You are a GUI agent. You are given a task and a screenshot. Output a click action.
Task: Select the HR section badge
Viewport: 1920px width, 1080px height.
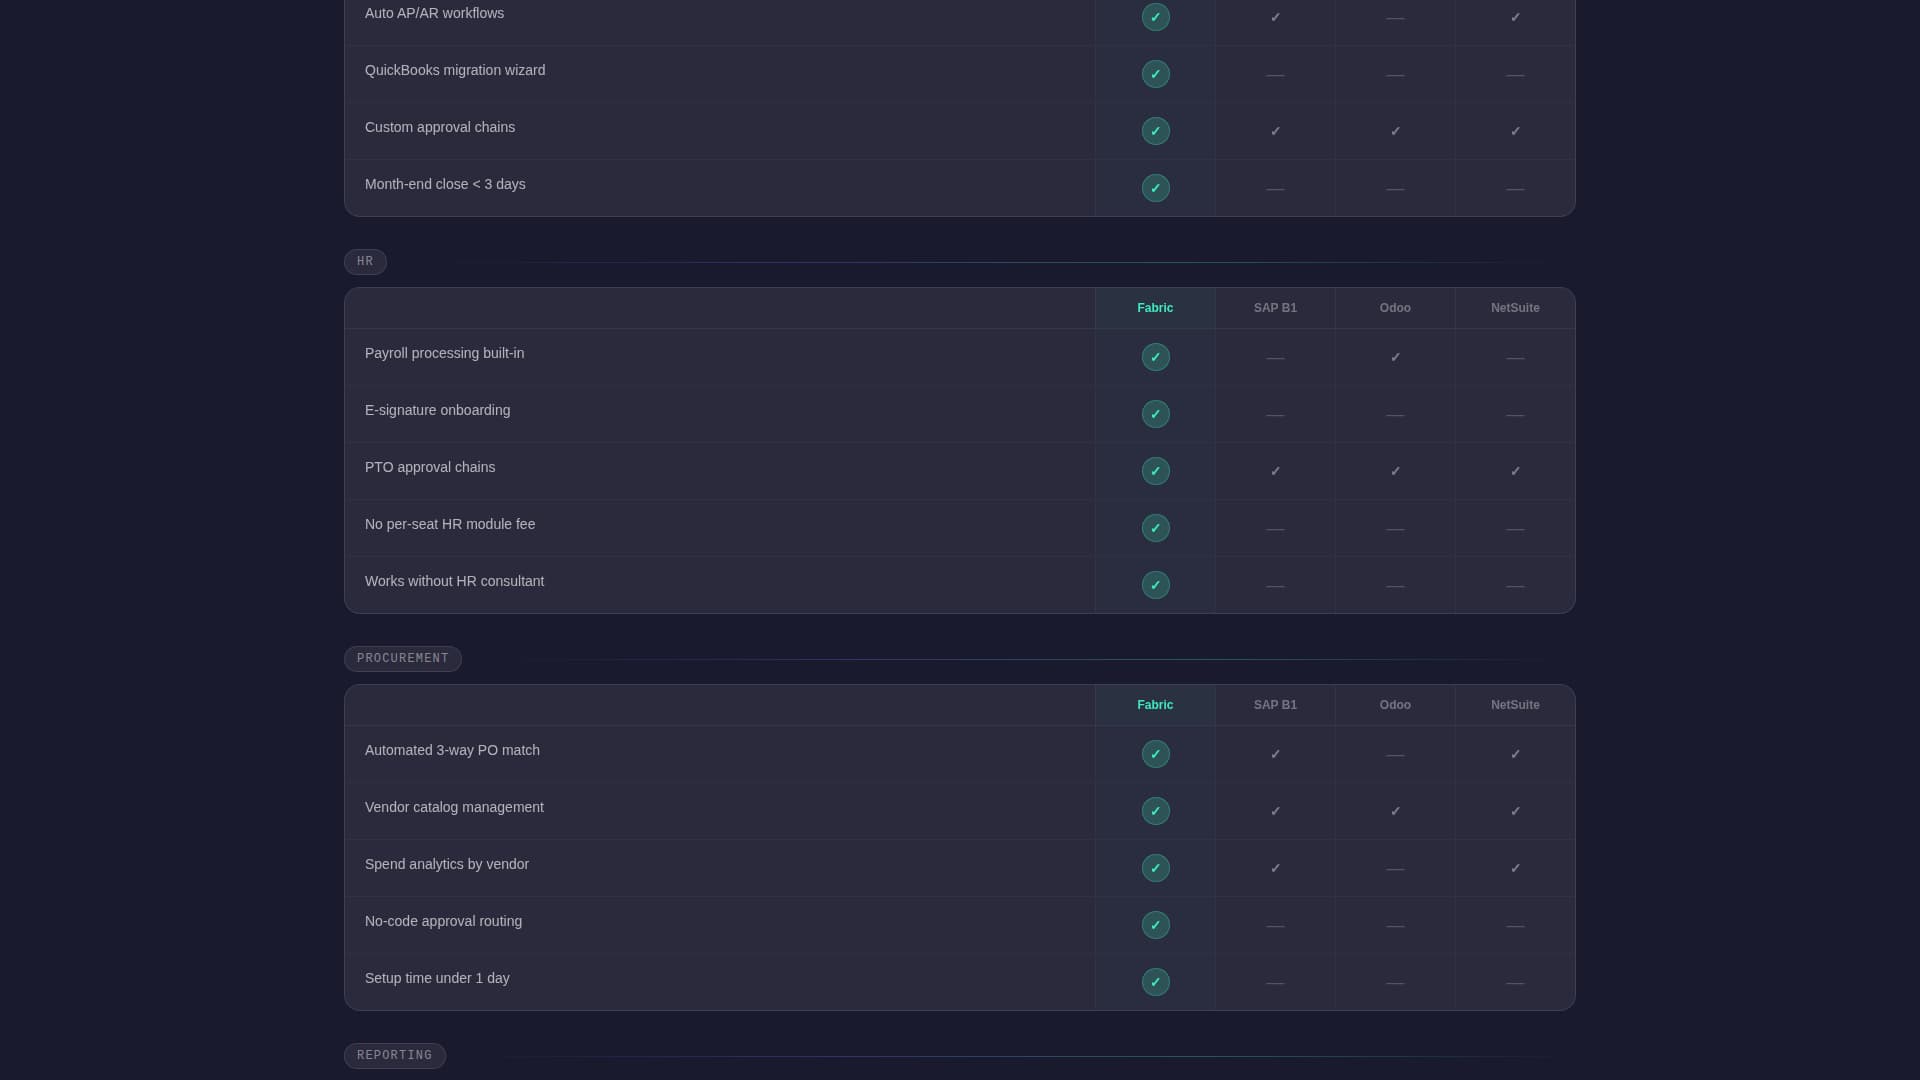pos(365,262)
